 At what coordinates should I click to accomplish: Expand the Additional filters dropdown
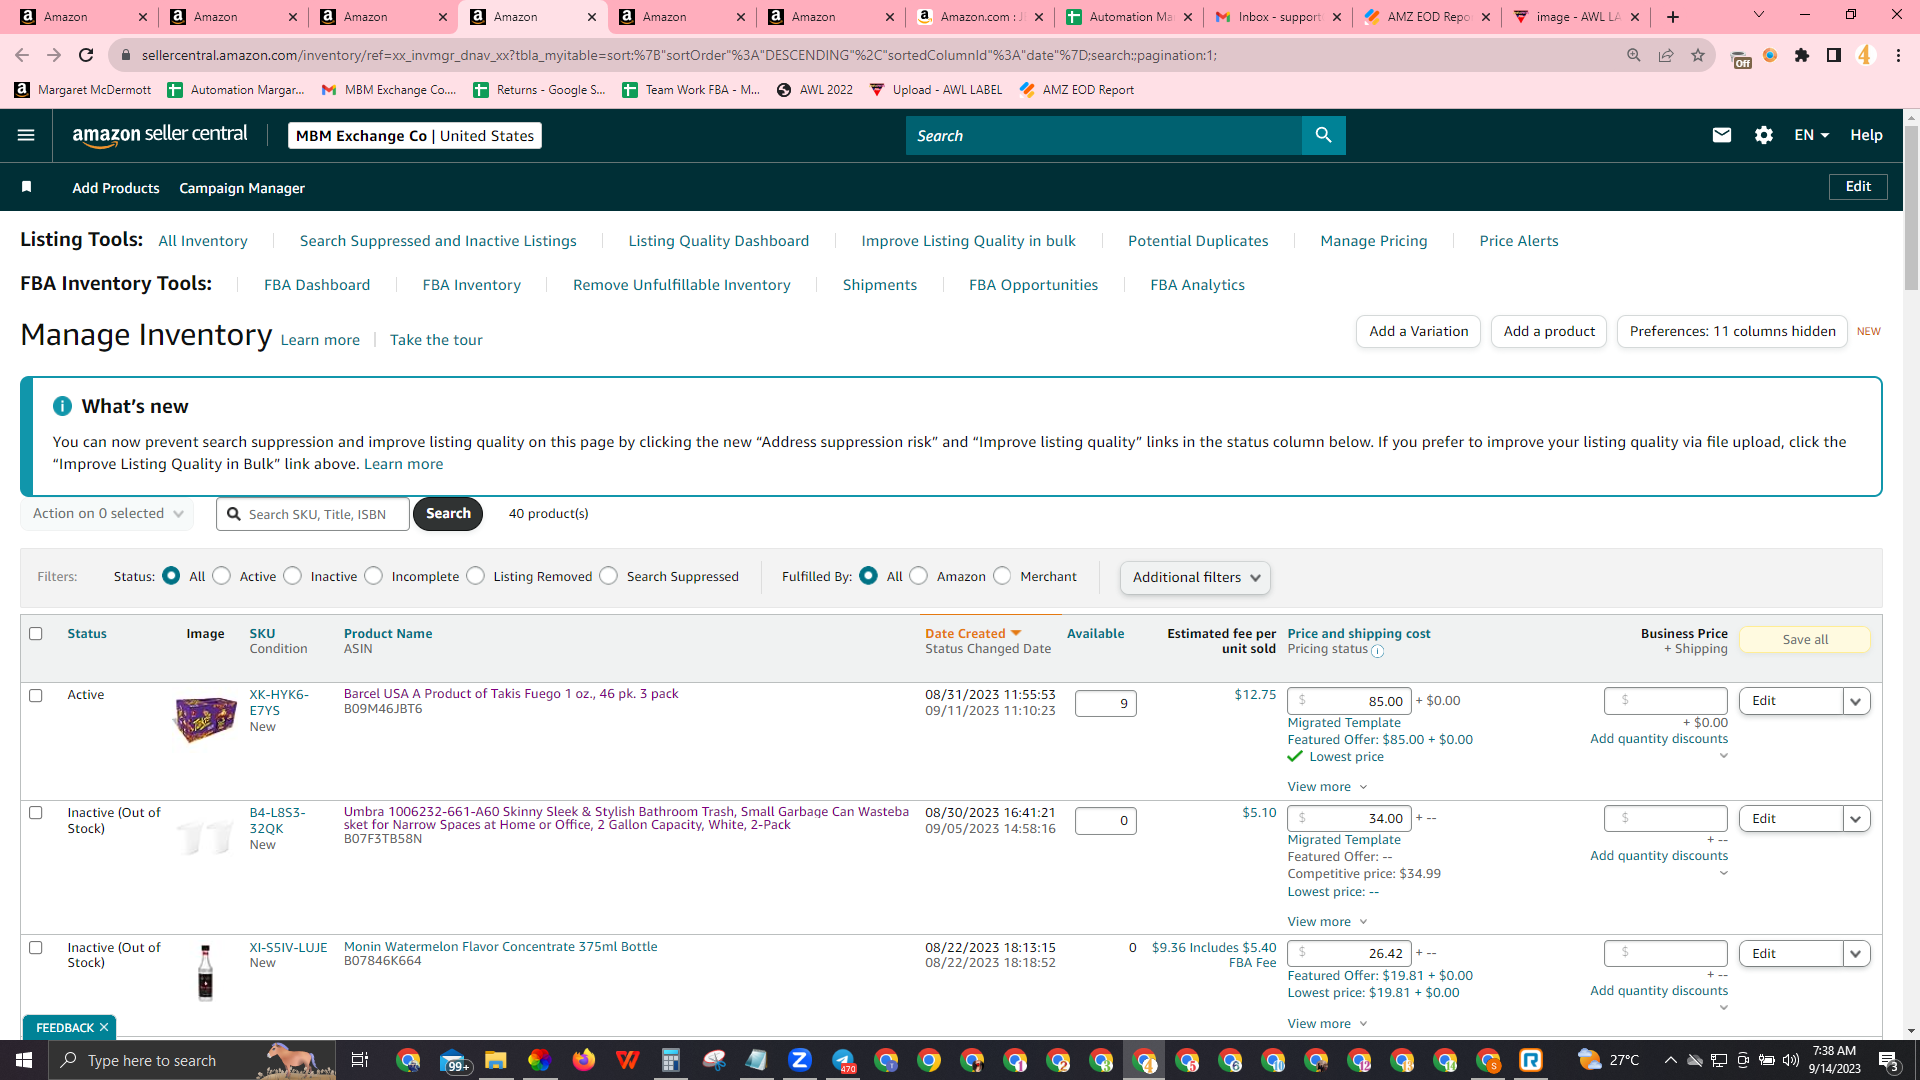pos(1195,578)
